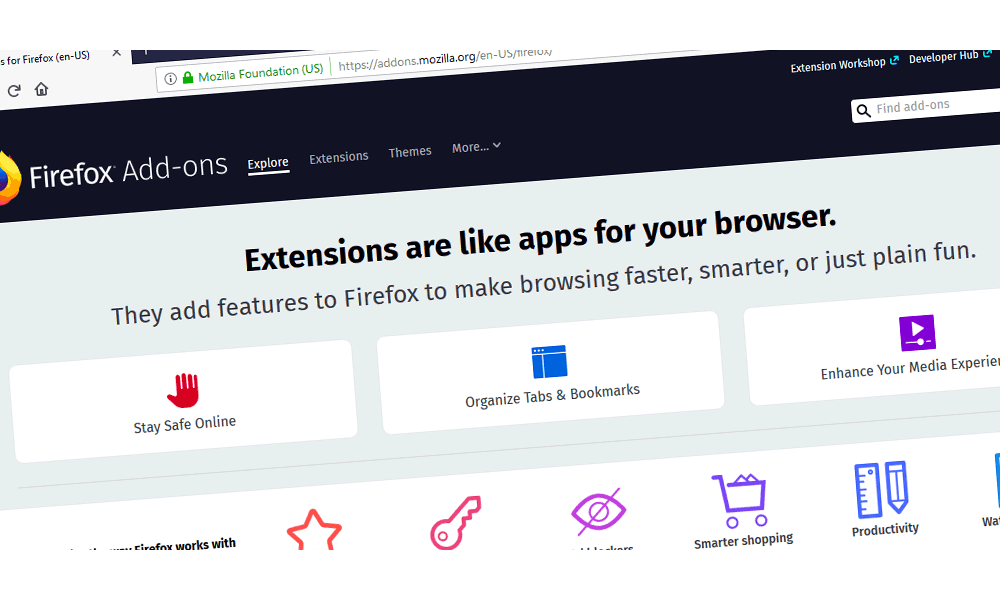The width and height of the screenshot is (1000, 600).
Task: Open the browser home icon
Action: click(x=40, y=88)
